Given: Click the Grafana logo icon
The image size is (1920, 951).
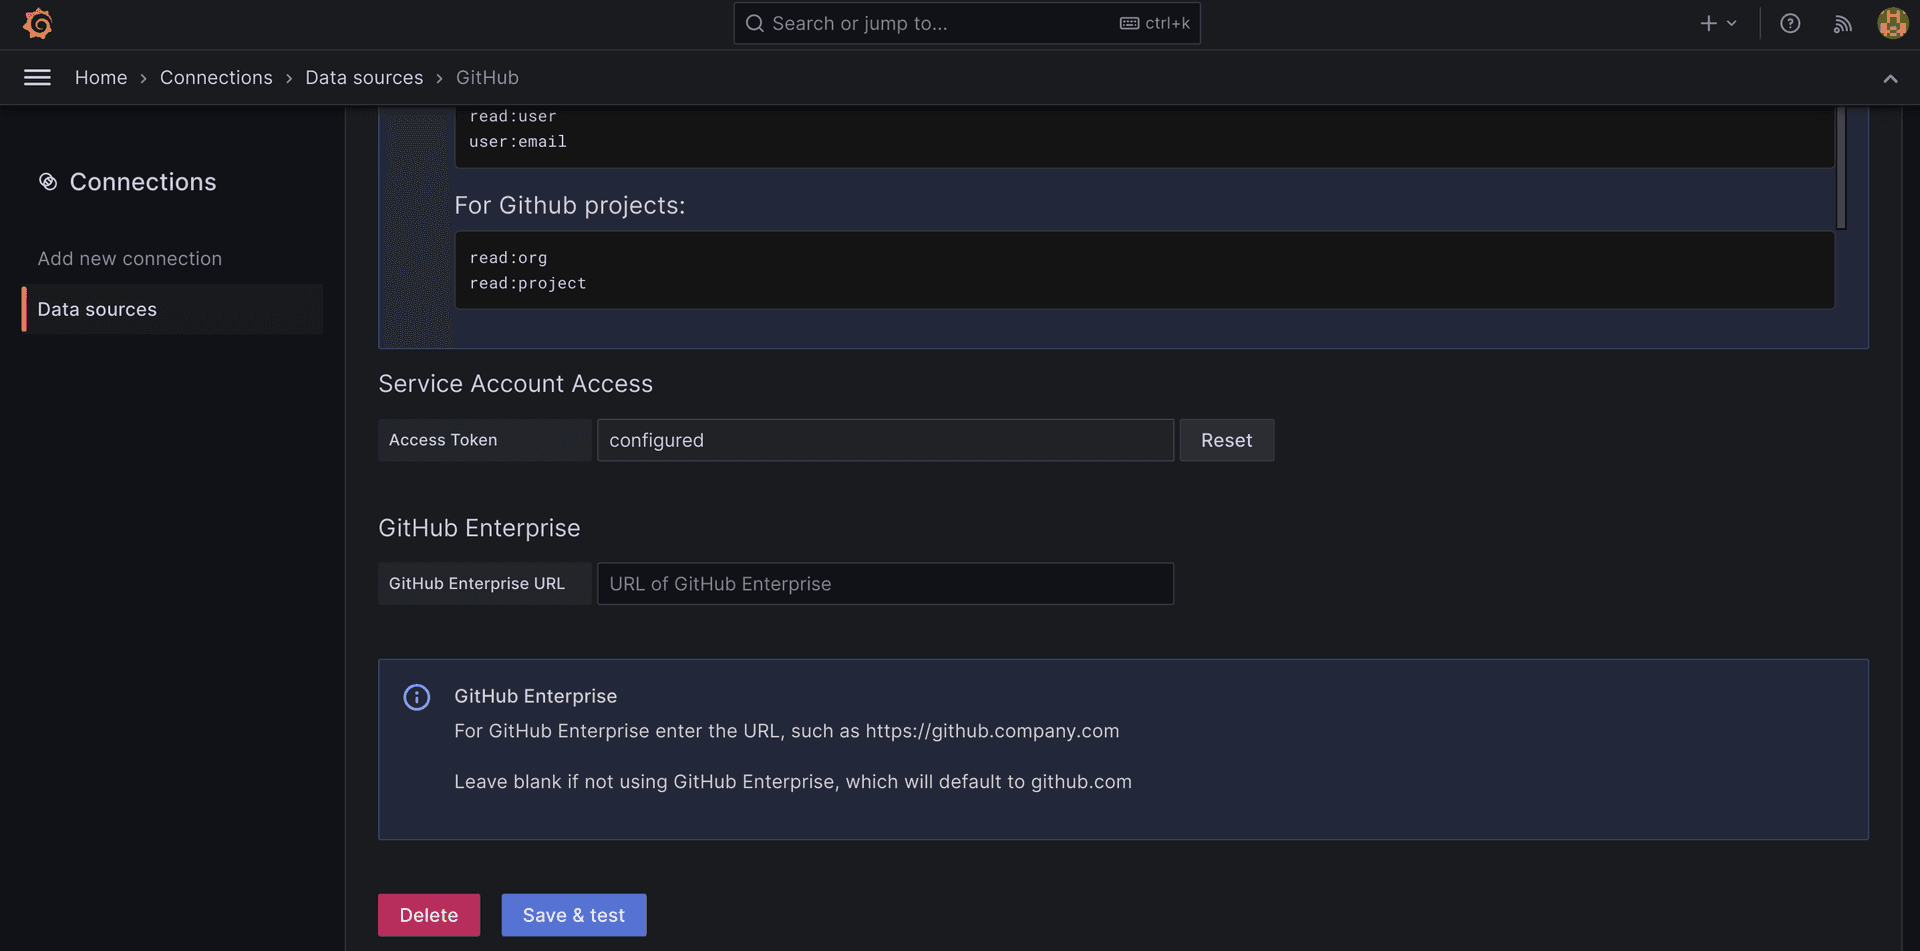Looking at the screenshot, I should (38, 24).
